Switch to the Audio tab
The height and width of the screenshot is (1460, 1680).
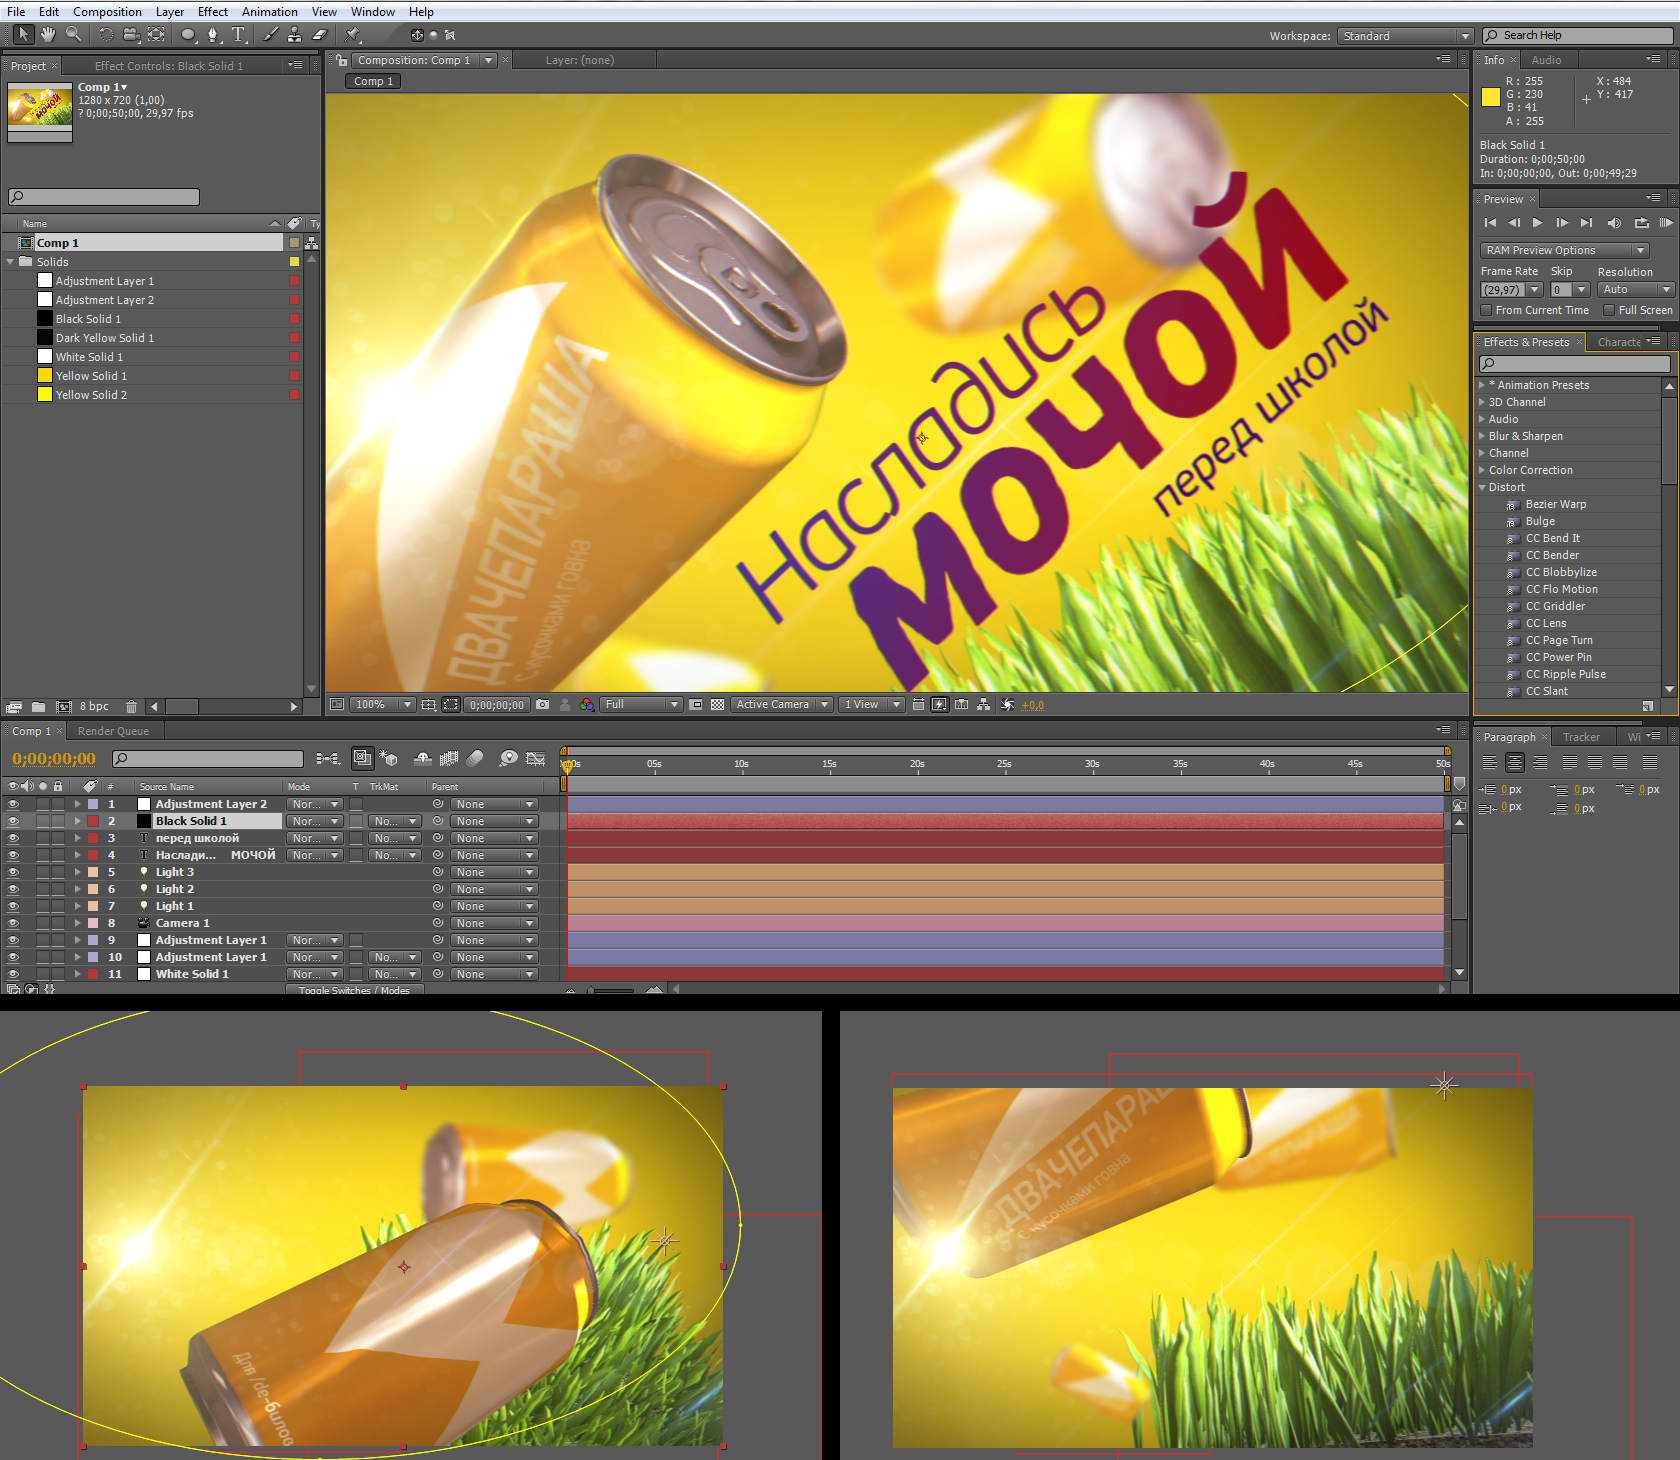[1546, 60]
